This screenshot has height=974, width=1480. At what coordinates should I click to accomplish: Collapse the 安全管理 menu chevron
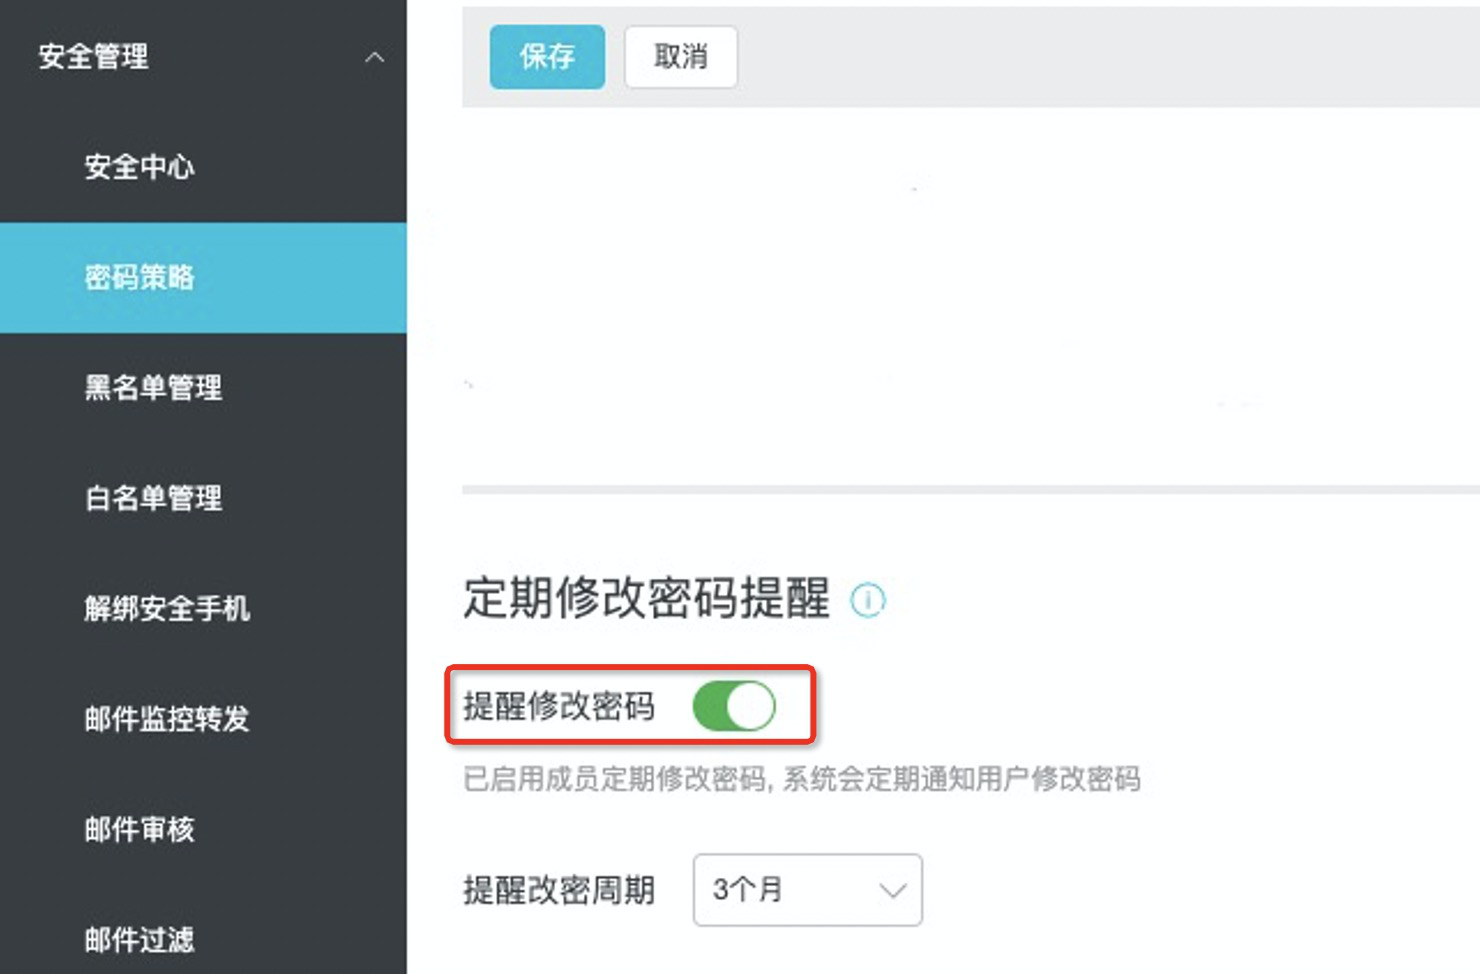(374, 57)
